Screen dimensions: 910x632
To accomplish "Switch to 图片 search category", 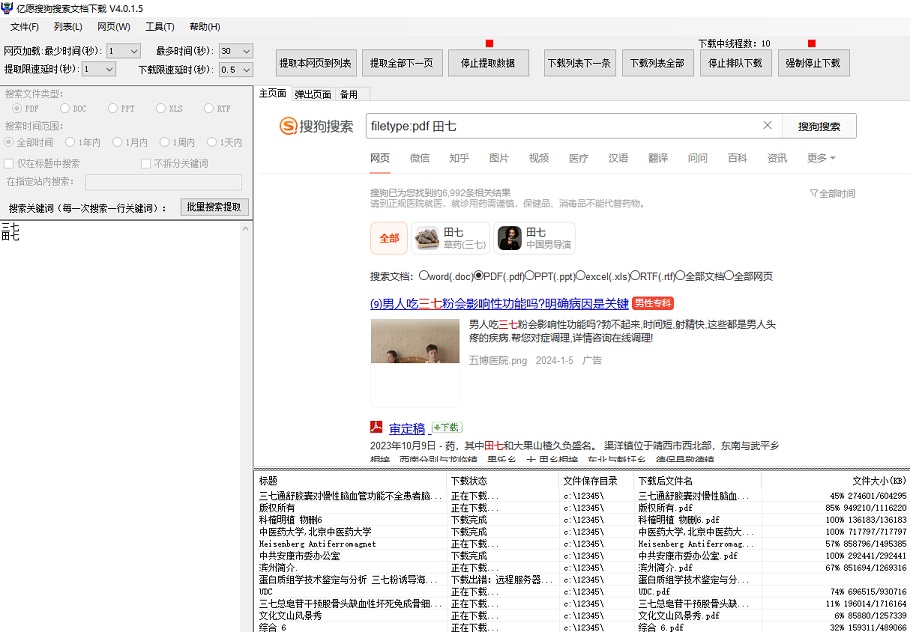I will tap(499, 158).
